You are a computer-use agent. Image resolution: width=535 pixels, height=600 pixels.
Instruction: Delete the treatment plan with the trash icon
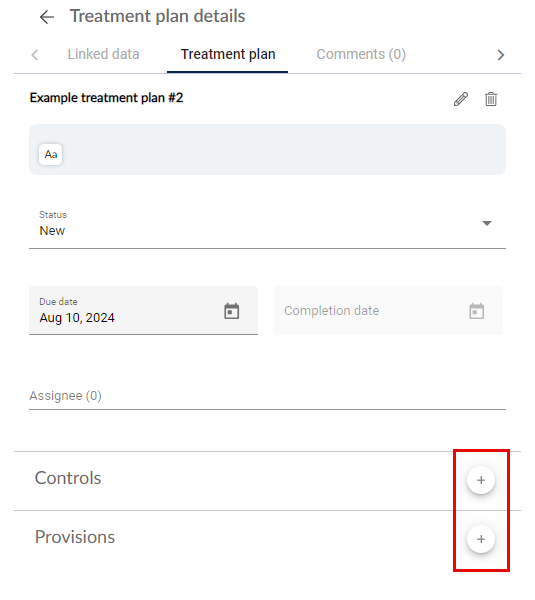pyautogui.click(x=491, y=99)
